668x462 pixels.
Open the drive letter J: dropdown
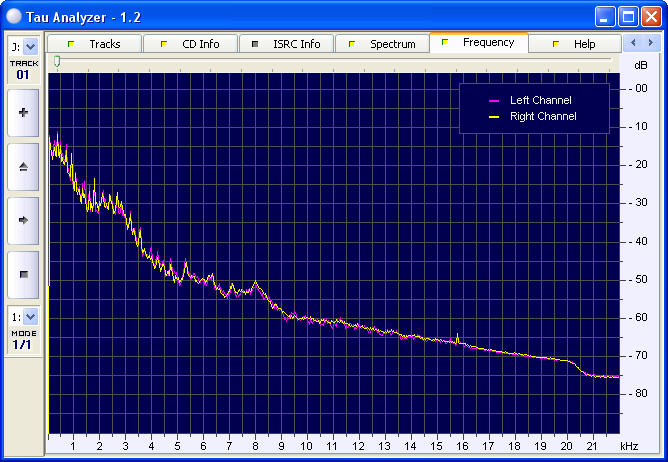[30, 46]
